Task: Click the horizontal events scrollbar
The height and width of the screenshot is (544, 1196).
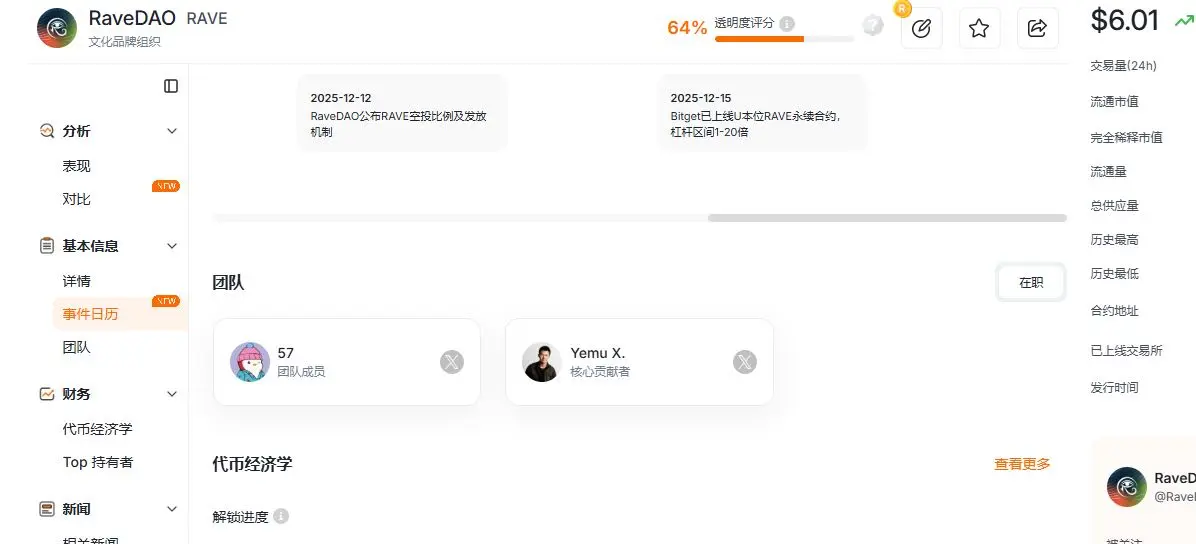Action: 886,218
